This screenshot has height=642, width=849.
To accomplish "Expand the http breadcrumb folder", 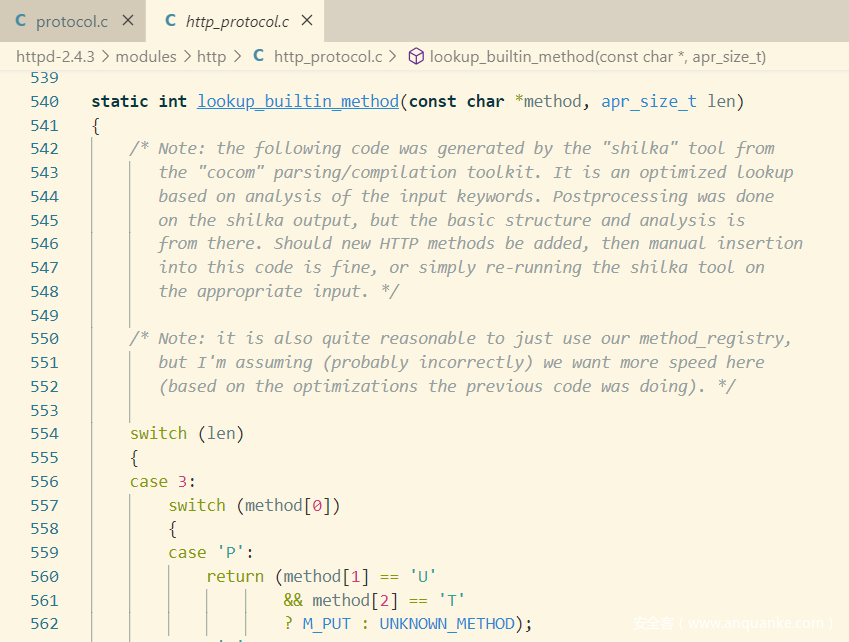I will tap(211, 56).
